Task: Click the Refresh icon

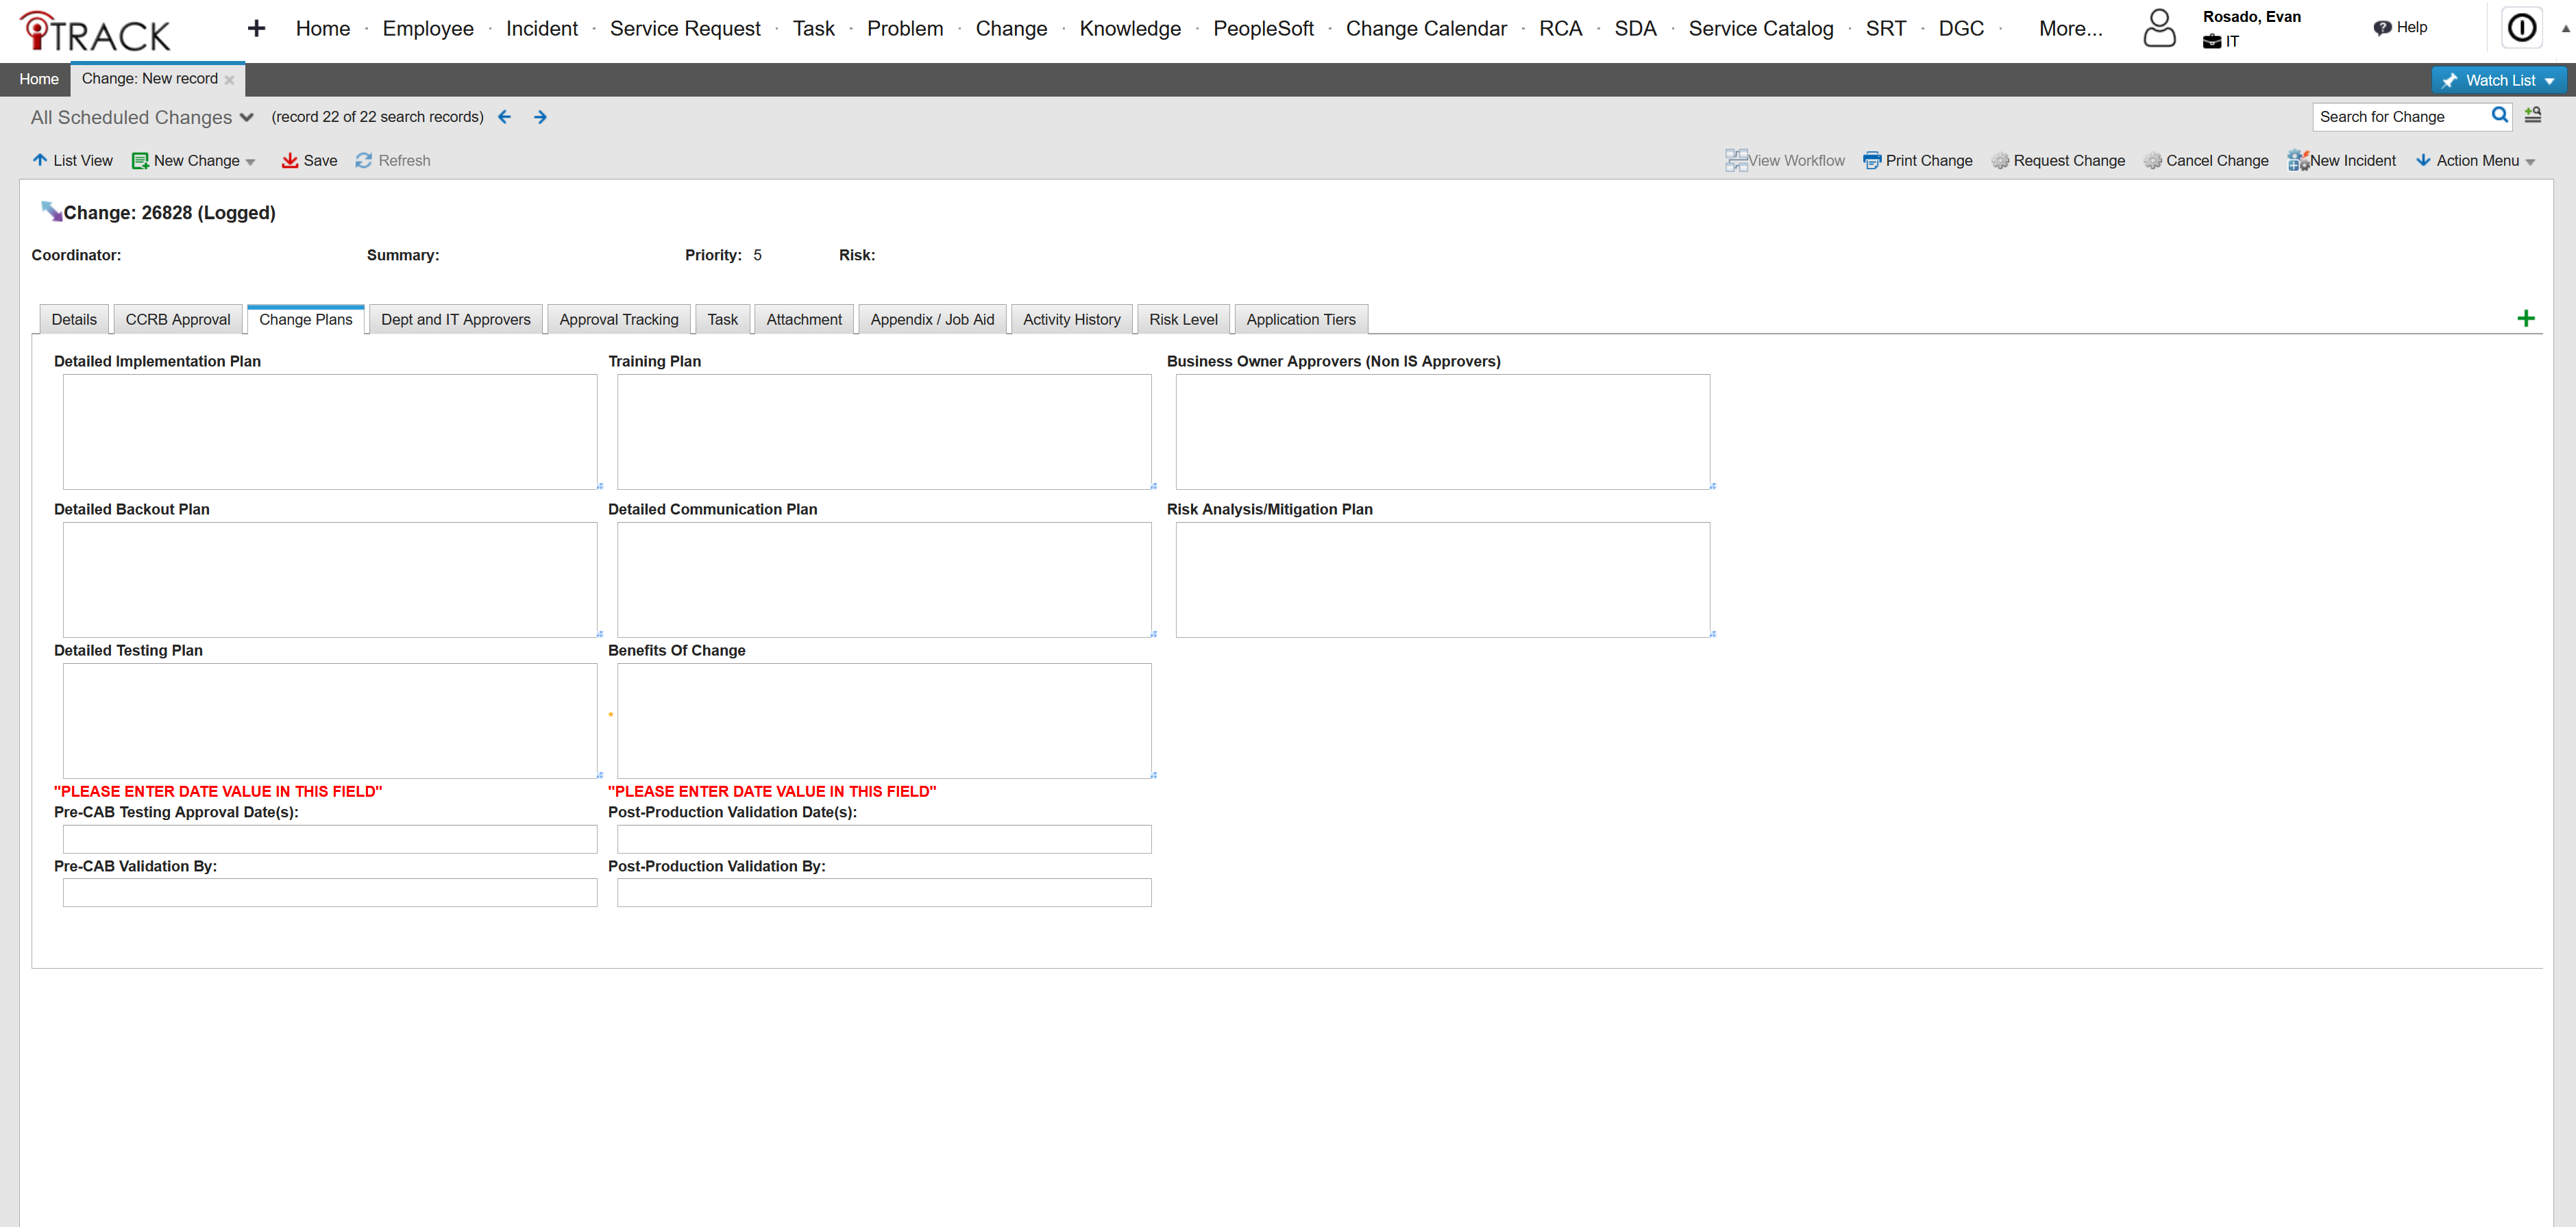Action: [x=364, y=160]
